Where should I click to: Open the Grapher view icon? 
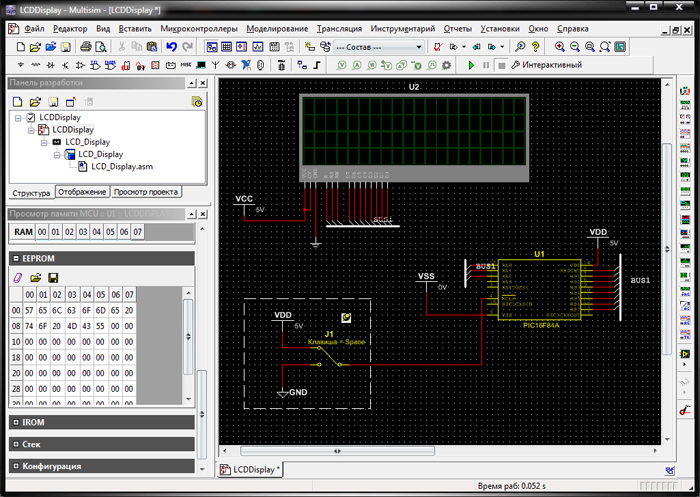(258, 46)
